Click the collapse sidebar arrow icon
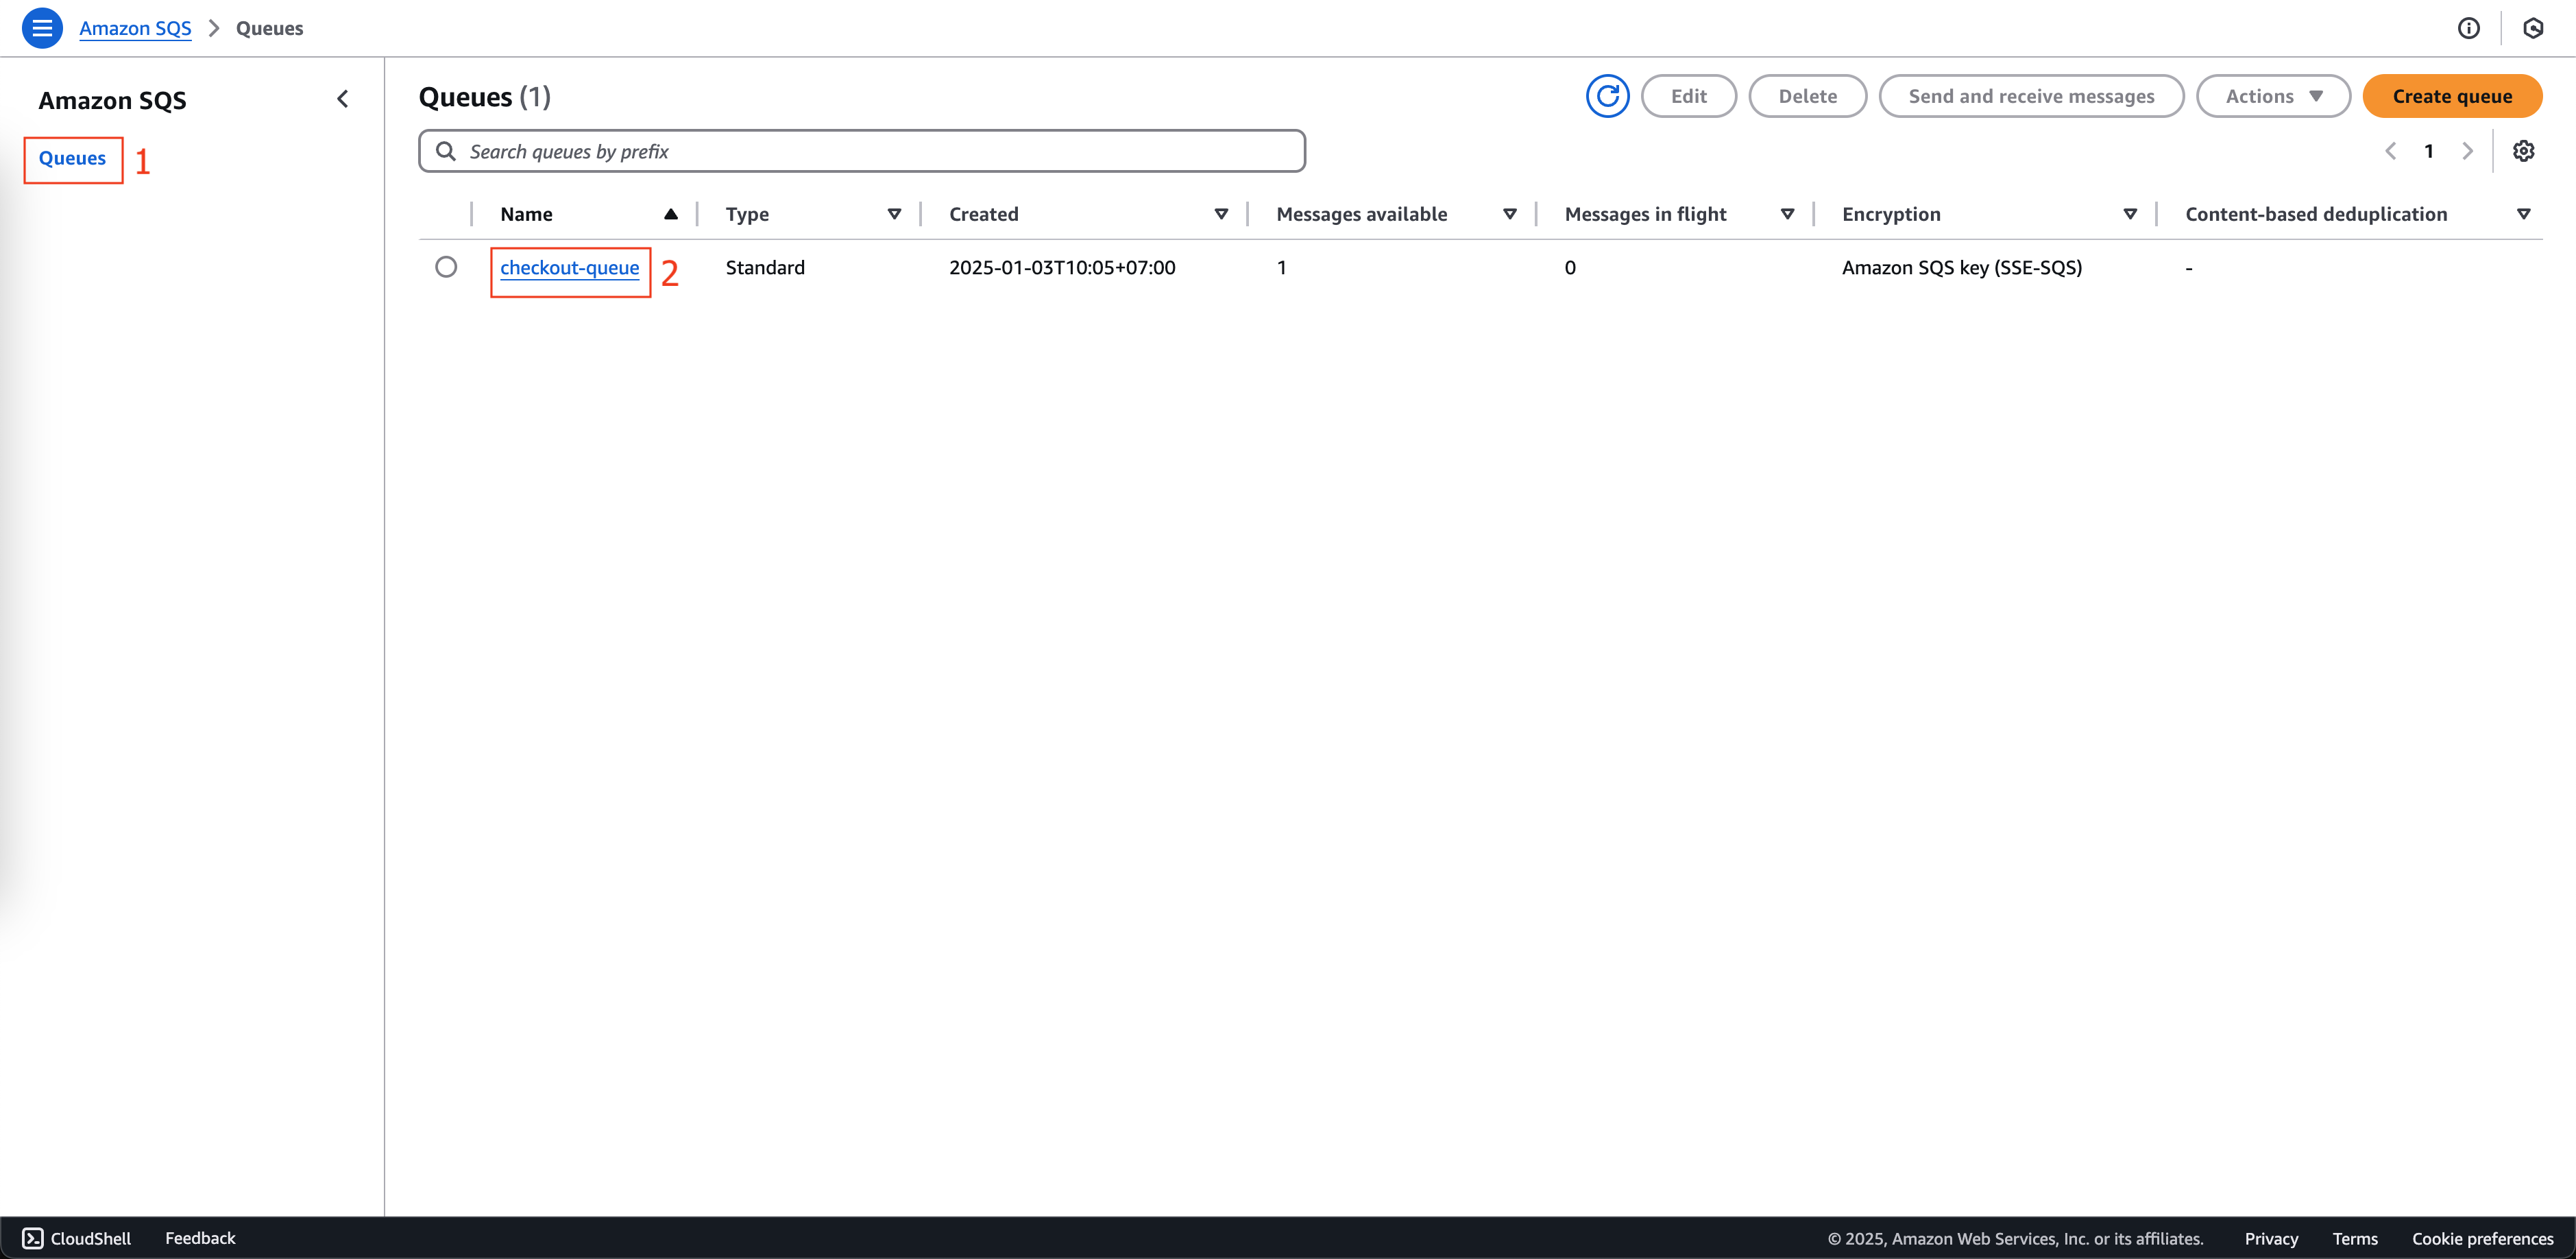Viewport: 2576px width, 1259px height. pos(342,99)
